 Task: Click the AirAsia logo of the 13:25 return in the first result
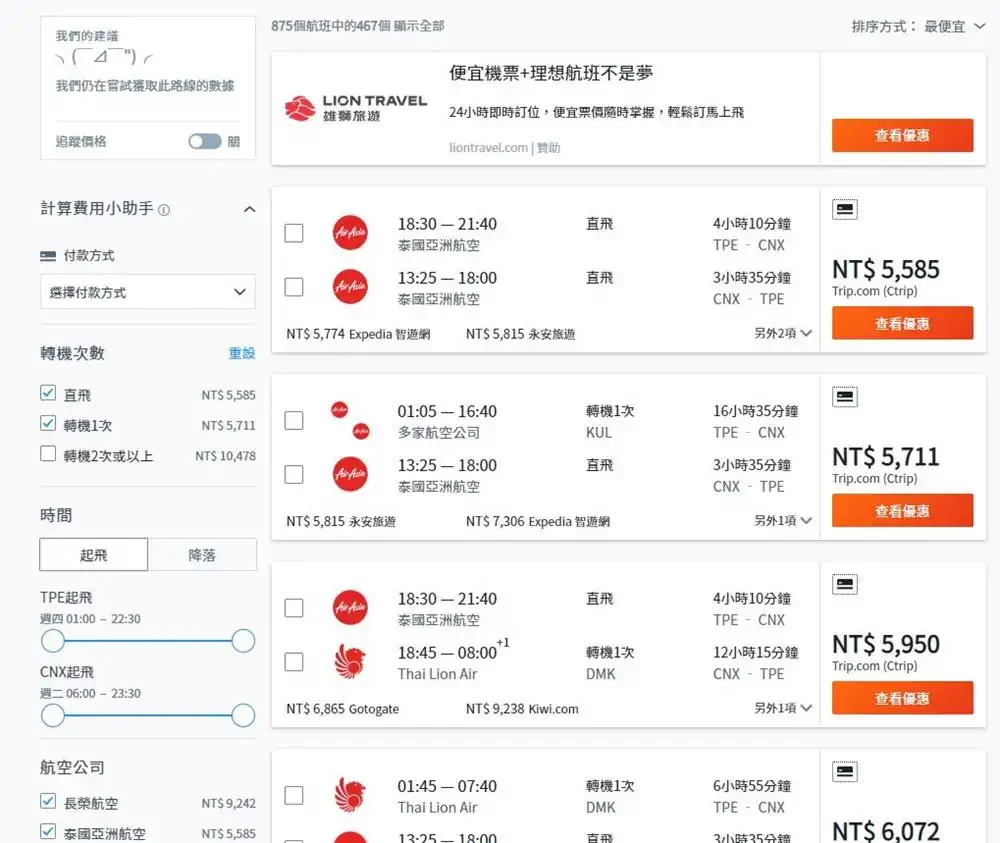point(350,286)
